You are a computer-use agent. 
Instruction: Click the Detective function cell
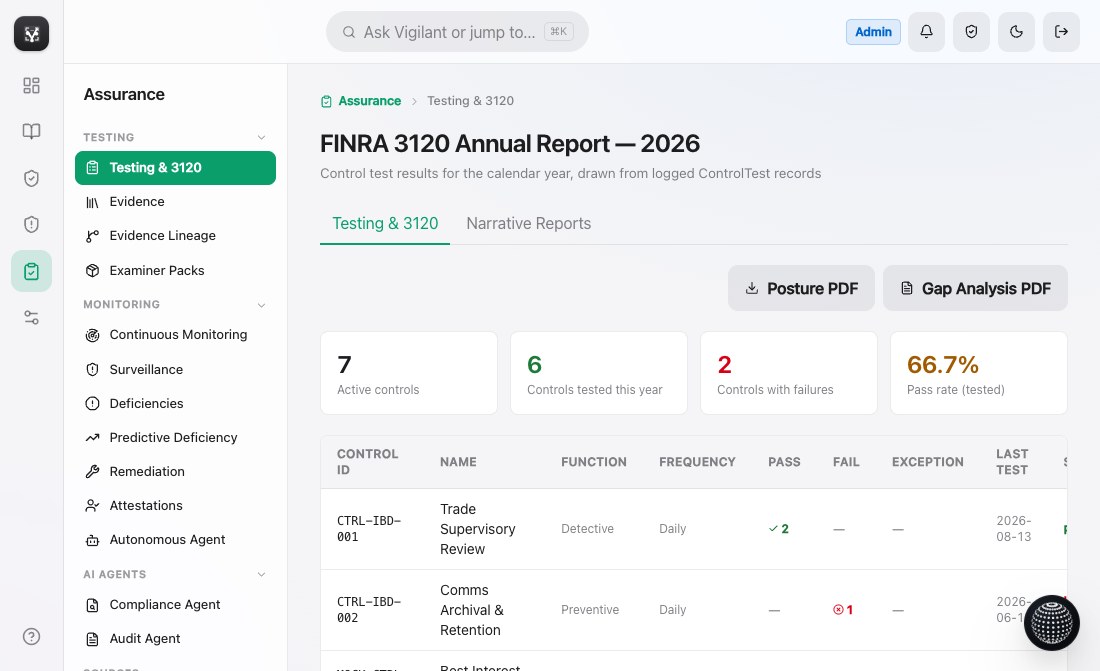pyautogui.click(x=587, y=529)
